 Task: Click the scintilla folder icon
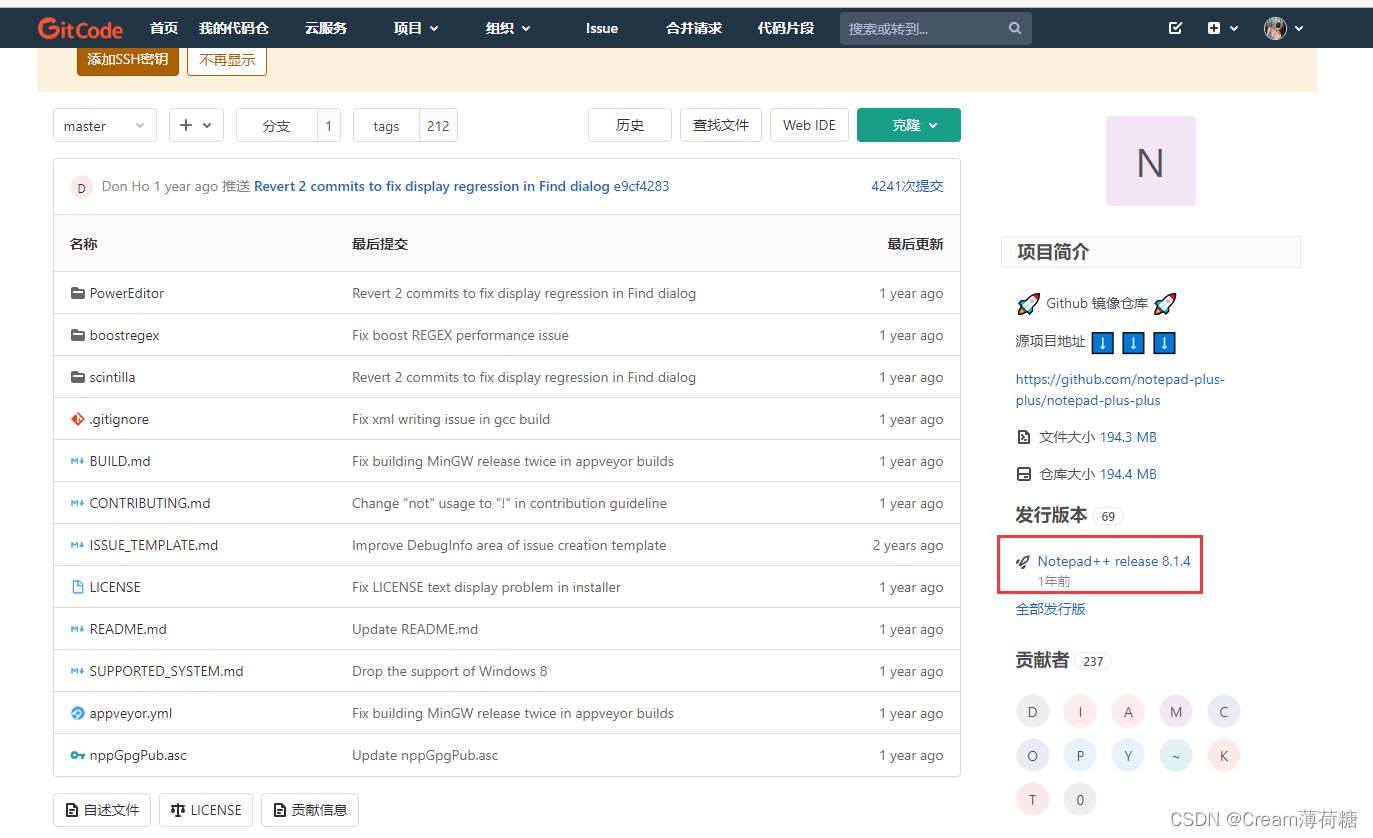coord(78,377)
